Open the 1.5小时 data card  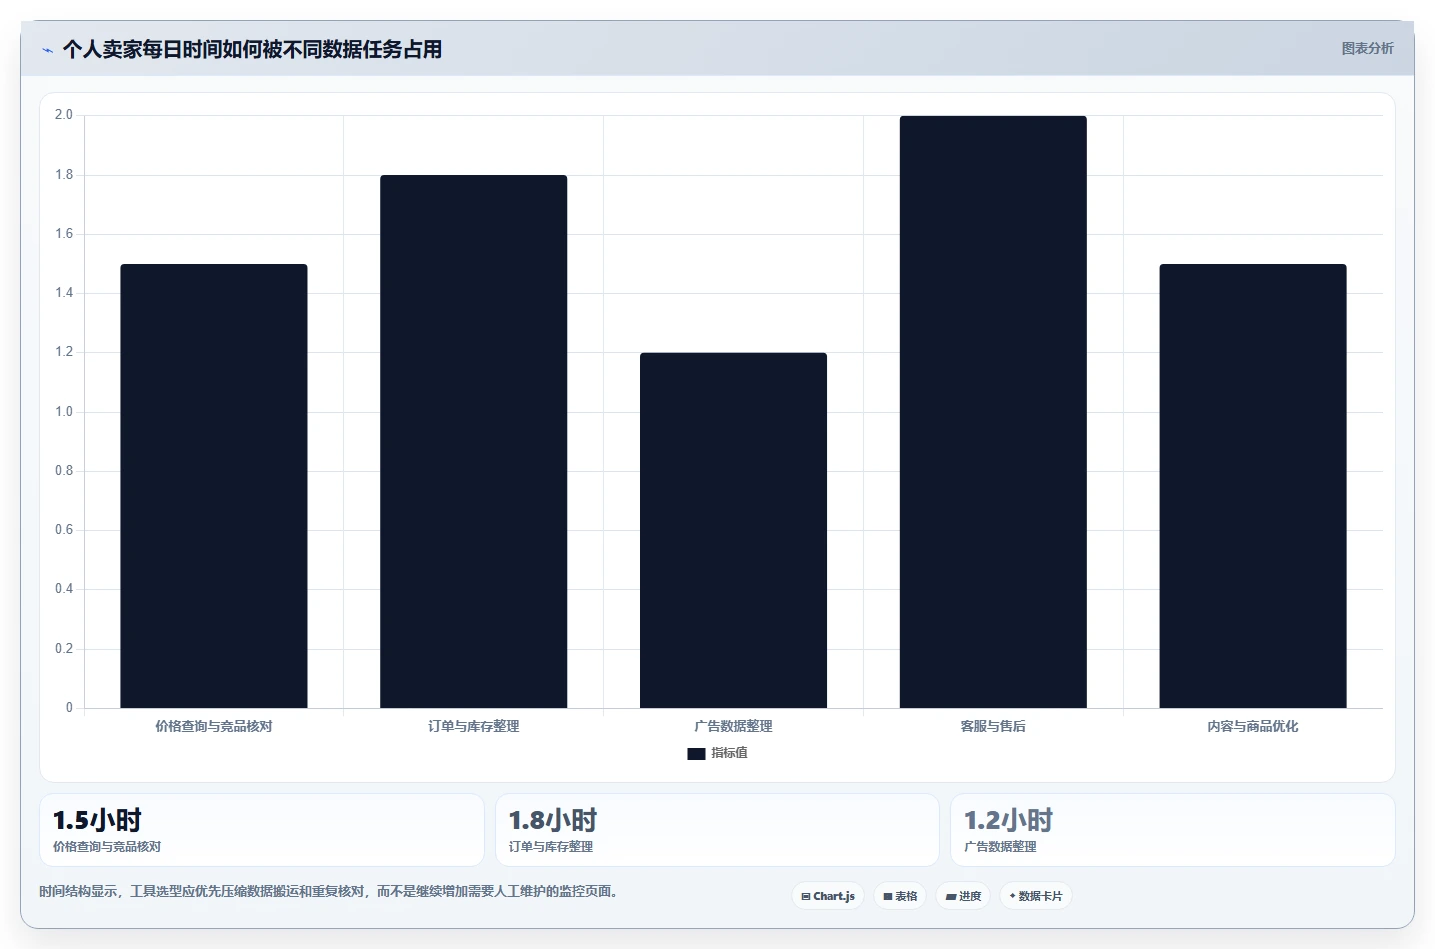262,830
